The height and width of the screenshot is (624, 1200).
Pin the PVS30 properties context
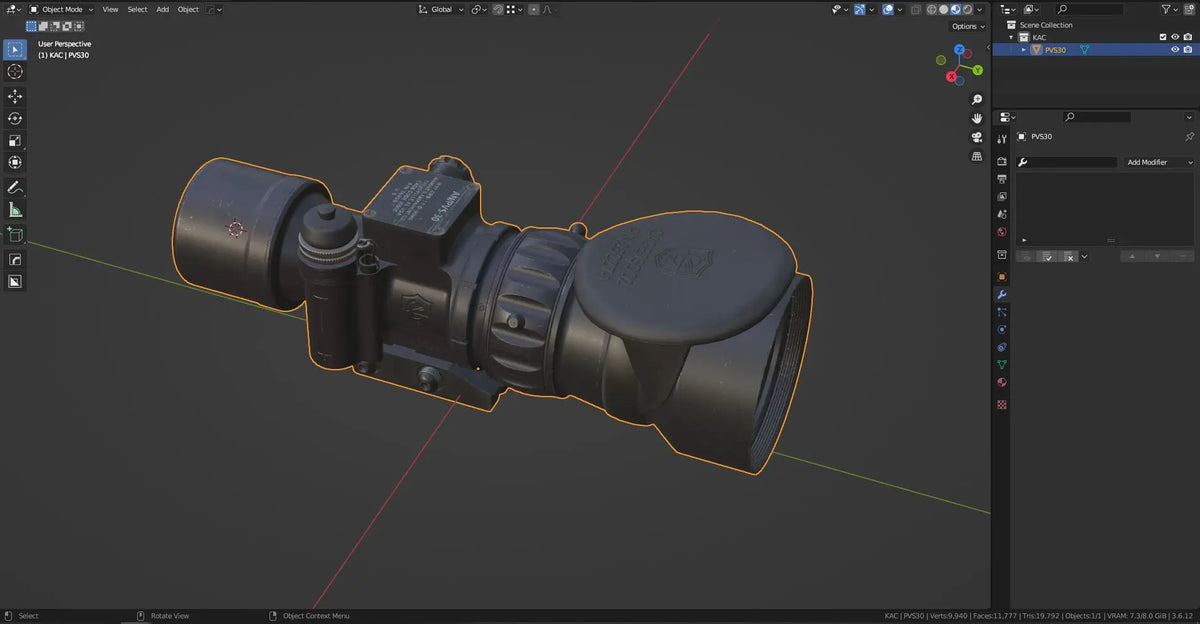[1189, 136]
